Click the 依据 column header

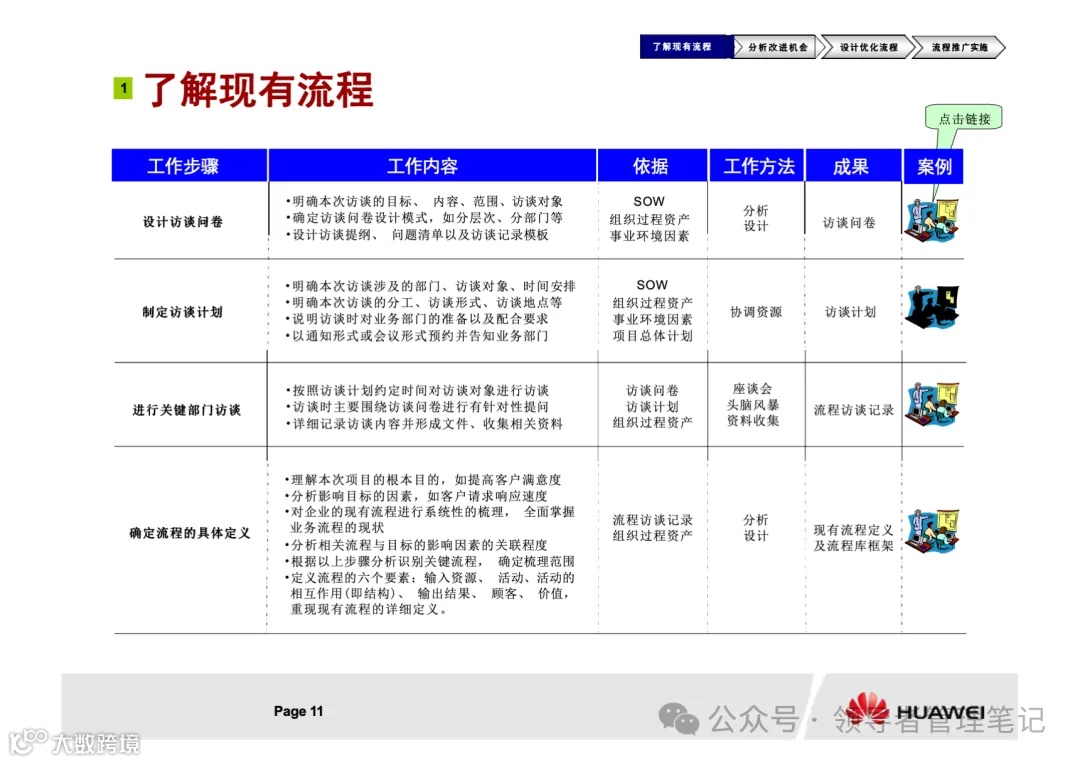click(x=651, y=165)
